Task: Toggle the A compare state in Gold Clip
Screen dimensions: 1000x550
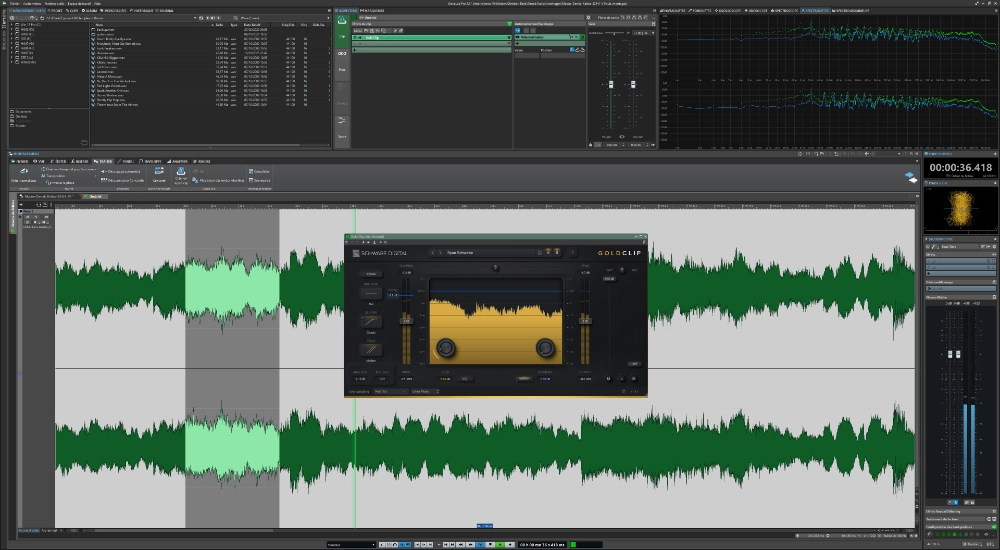Action: pyautogui.click(x=548, y=252)
